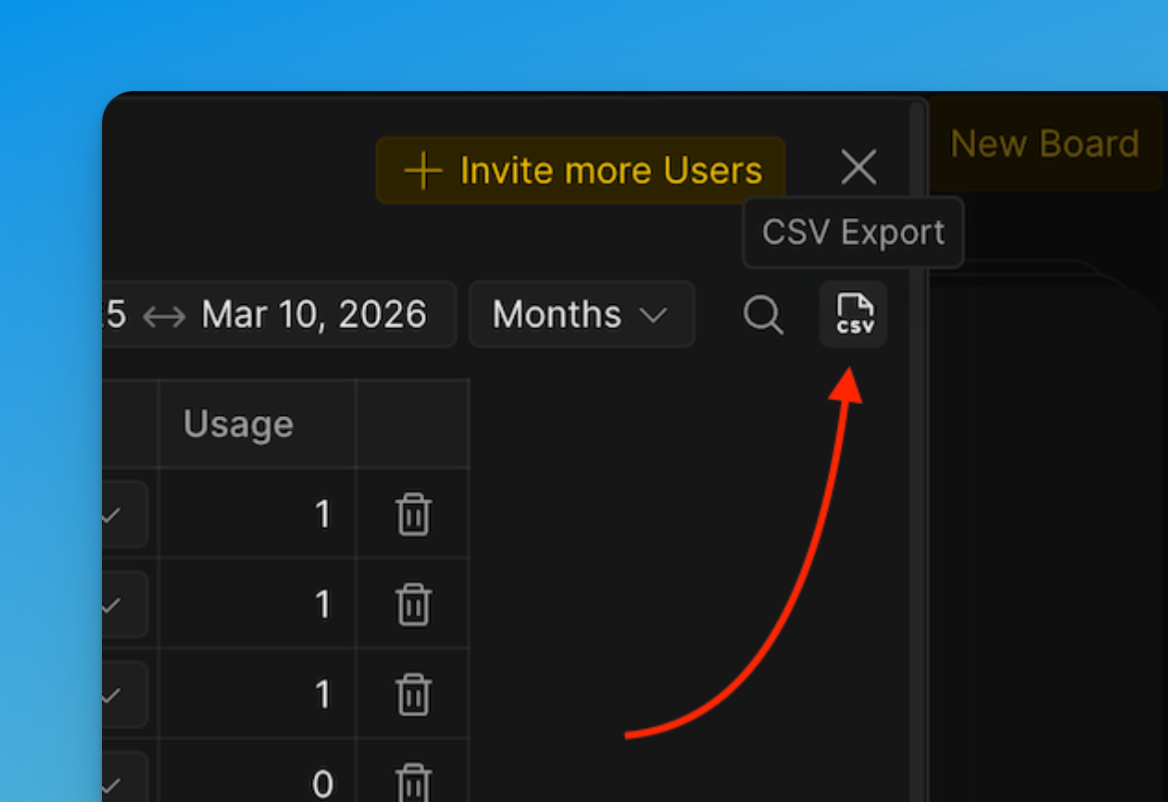Click the bidirectional arrow between the dates
The image size is (1168, 802).
click(x=163, y=315)
